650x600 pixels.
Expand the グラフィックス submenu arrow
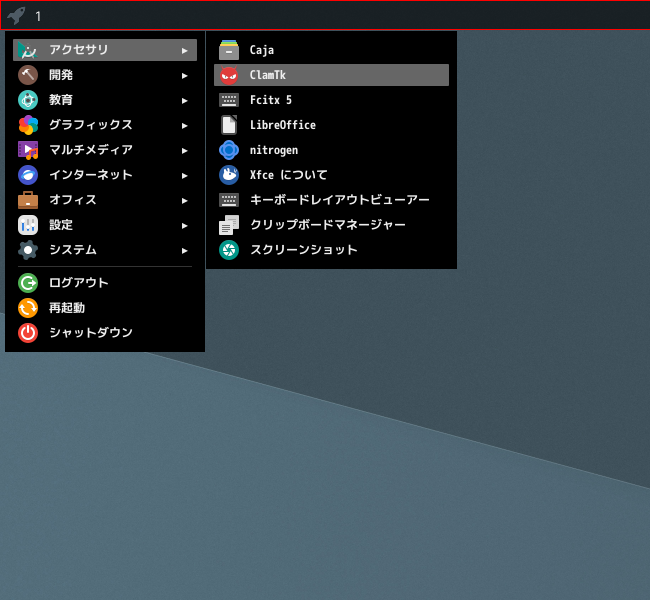point(184,126)
